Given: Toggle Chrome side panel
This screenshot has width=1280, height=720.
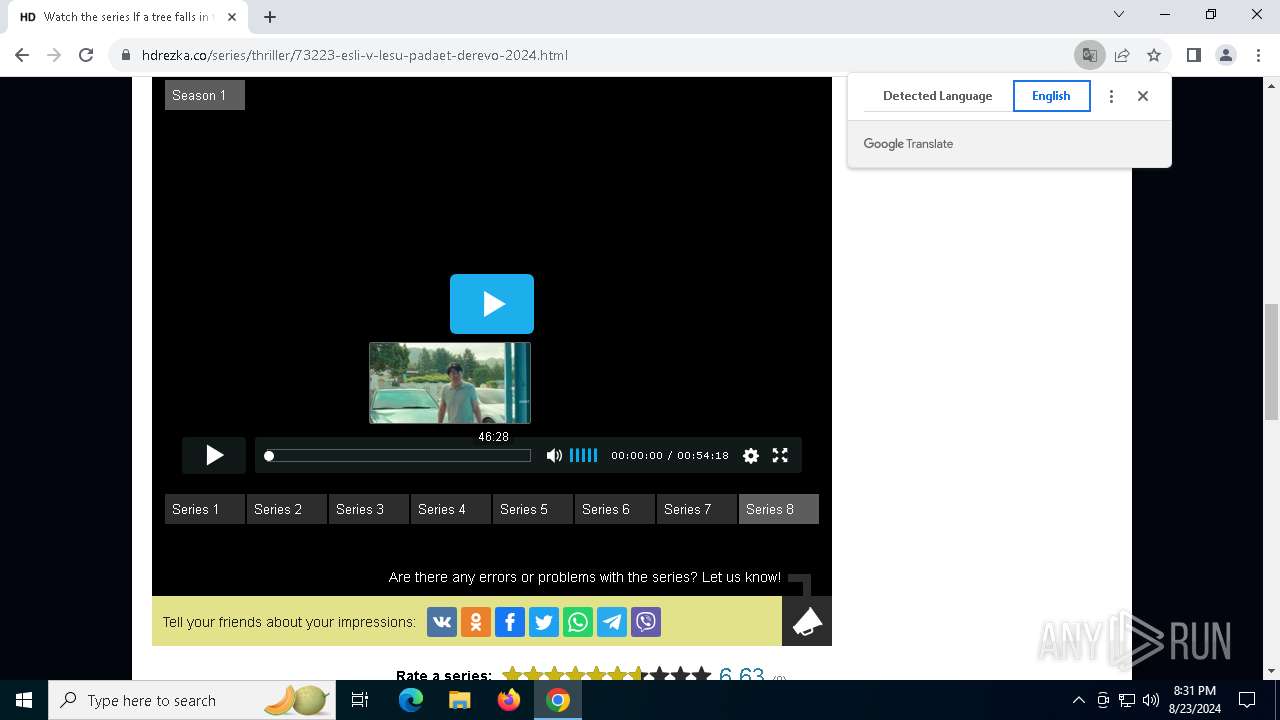Looking at the screenshot, I should [1193, 55].
